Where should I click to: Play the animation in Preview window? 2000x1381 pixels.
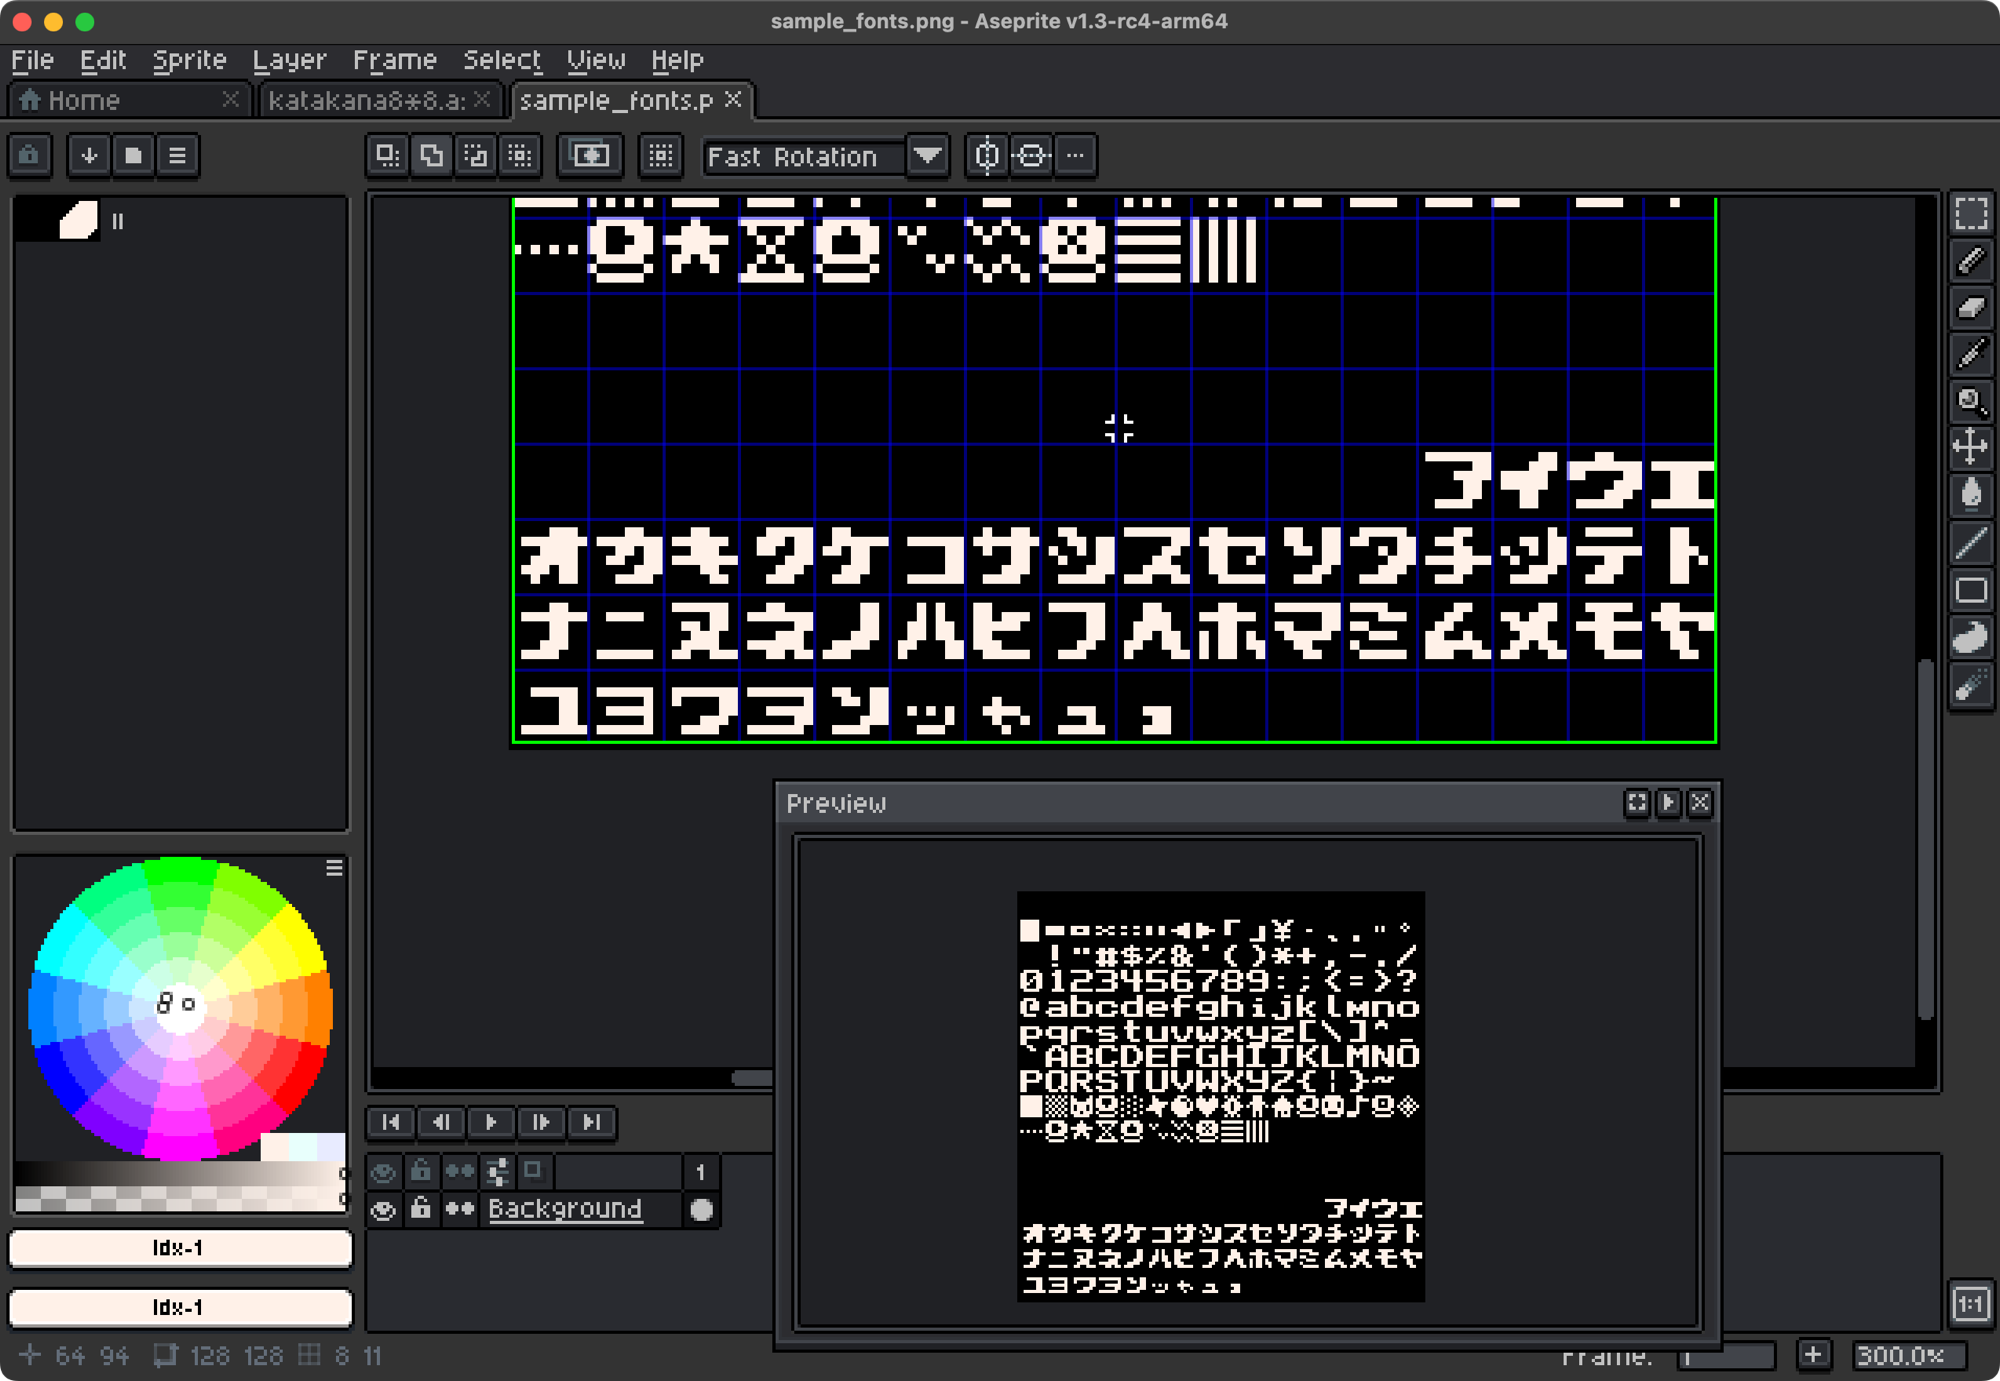tap(1668, 803)
